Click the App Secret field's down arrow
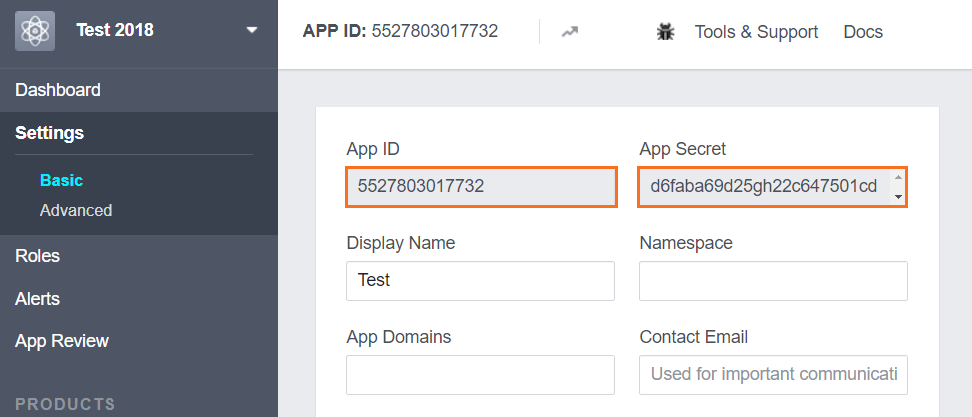Viewport: 972px width, 417px height. pos(898,197)
